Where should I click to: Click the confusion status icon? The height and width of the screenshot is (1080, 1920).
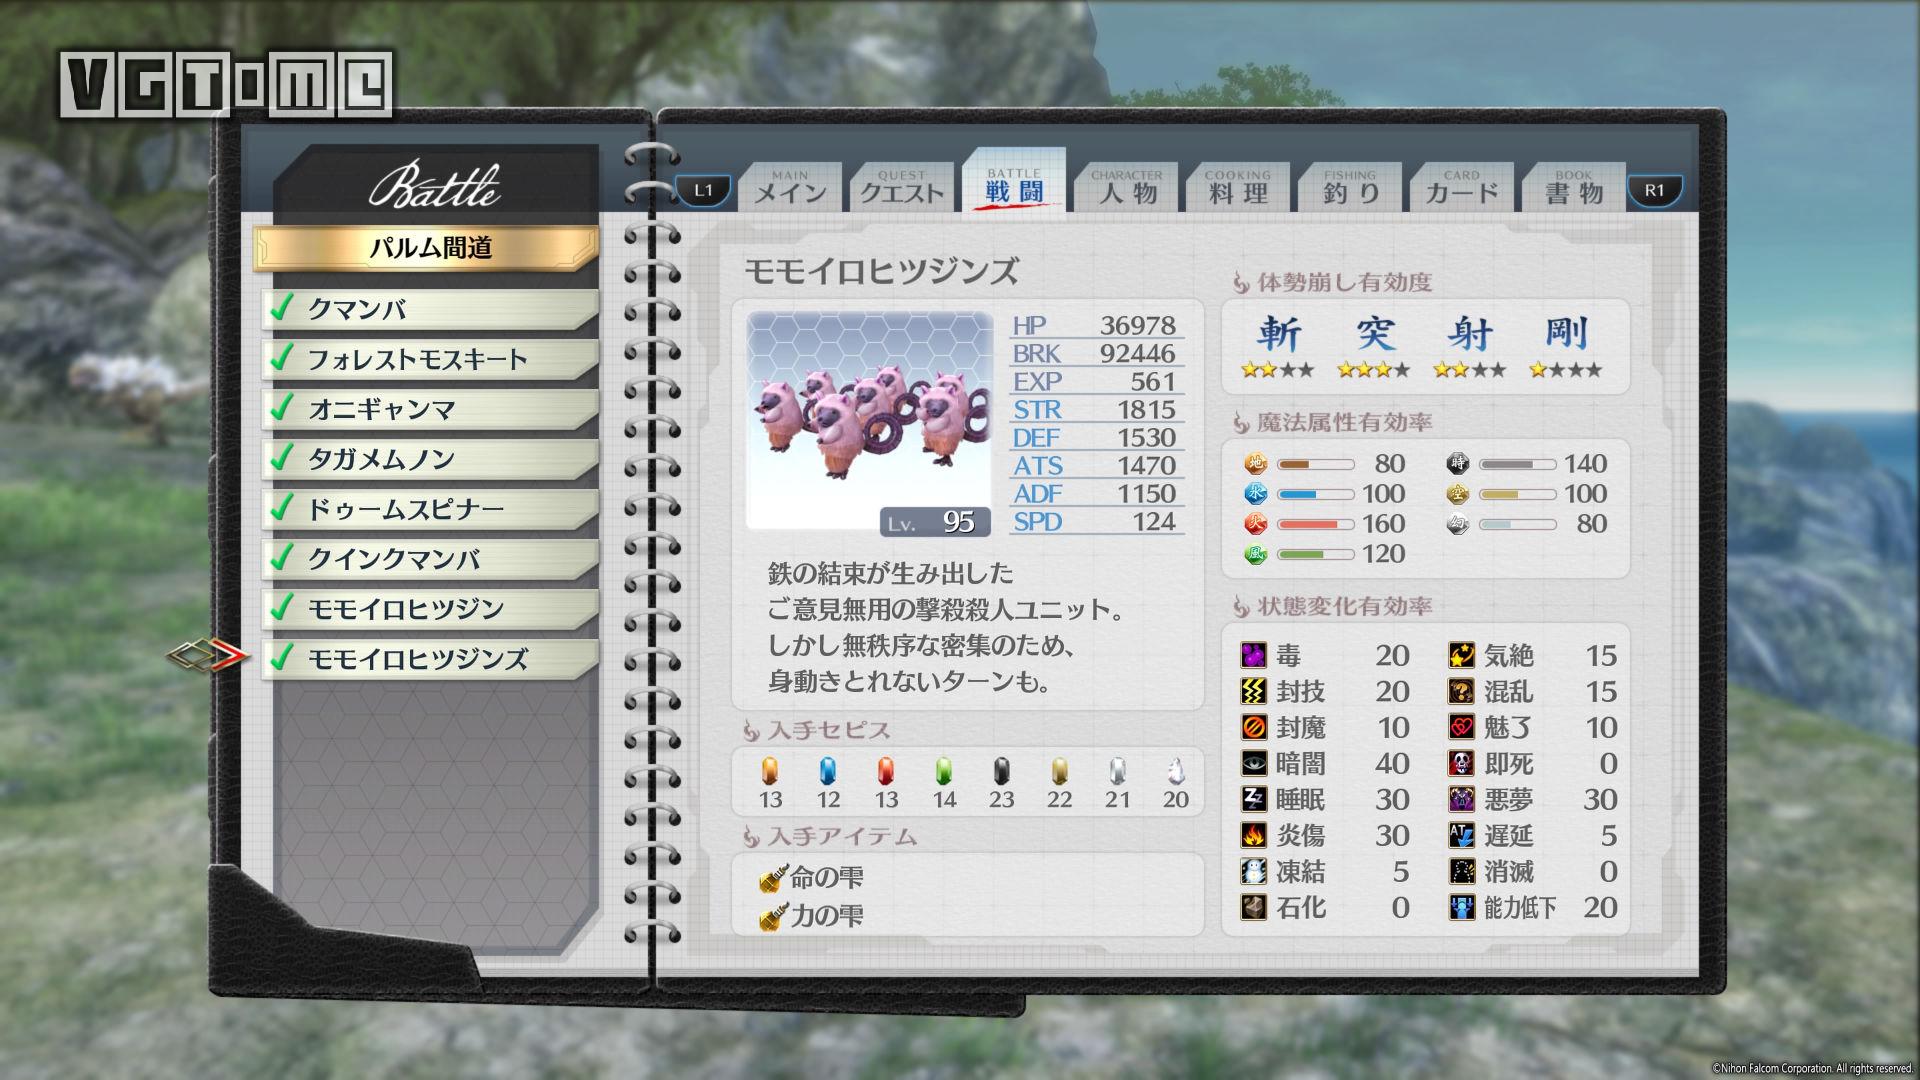(1462, 692)
